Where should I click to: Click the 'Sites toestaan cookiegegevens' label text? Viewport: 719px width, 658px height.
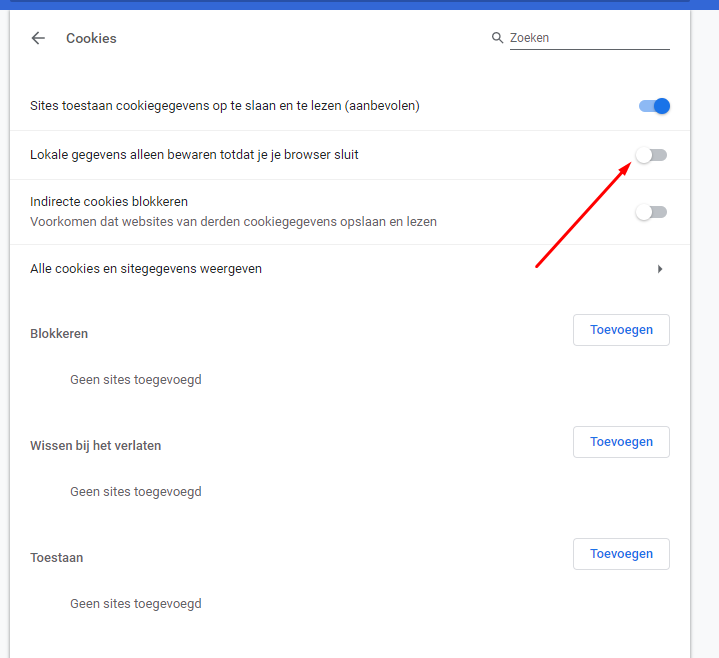point(224,106)
